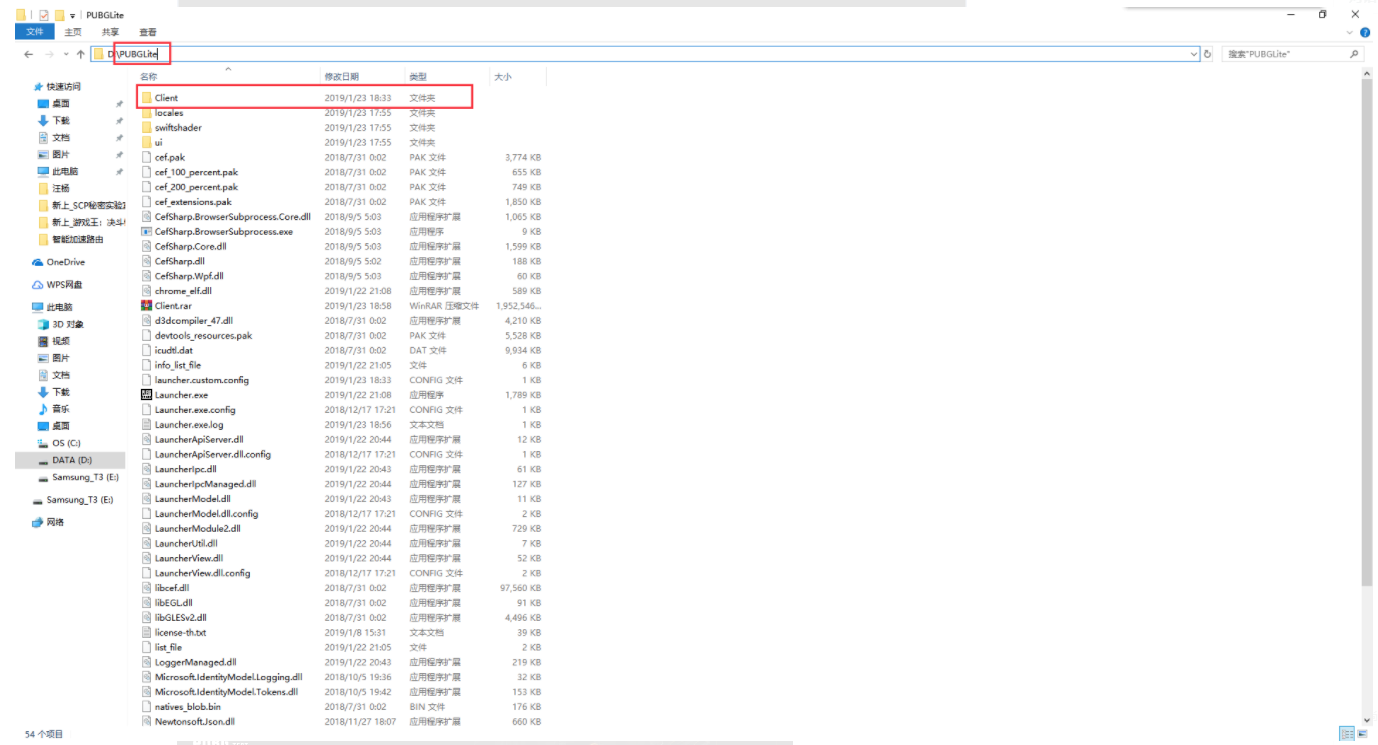Image resolution: width=1378 pixels, height=745 pixels.
Task: Select the libcef.dll file
Action: click(172, 588)
